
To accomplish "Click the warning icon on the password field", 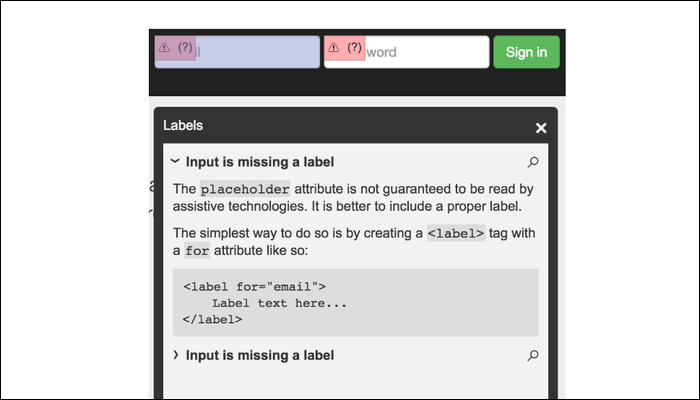I will 335,48.
